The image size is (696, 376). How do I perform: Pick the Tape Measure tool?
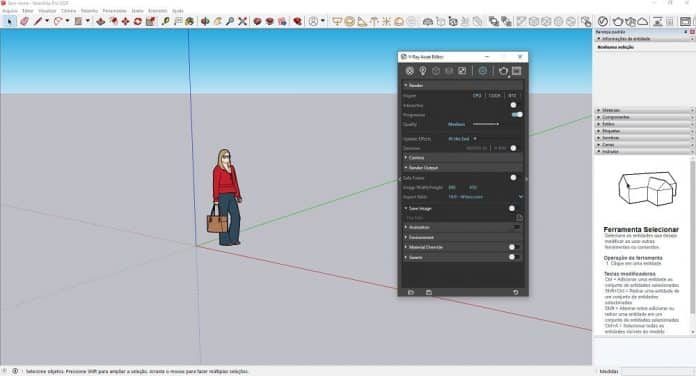[166, 21]
